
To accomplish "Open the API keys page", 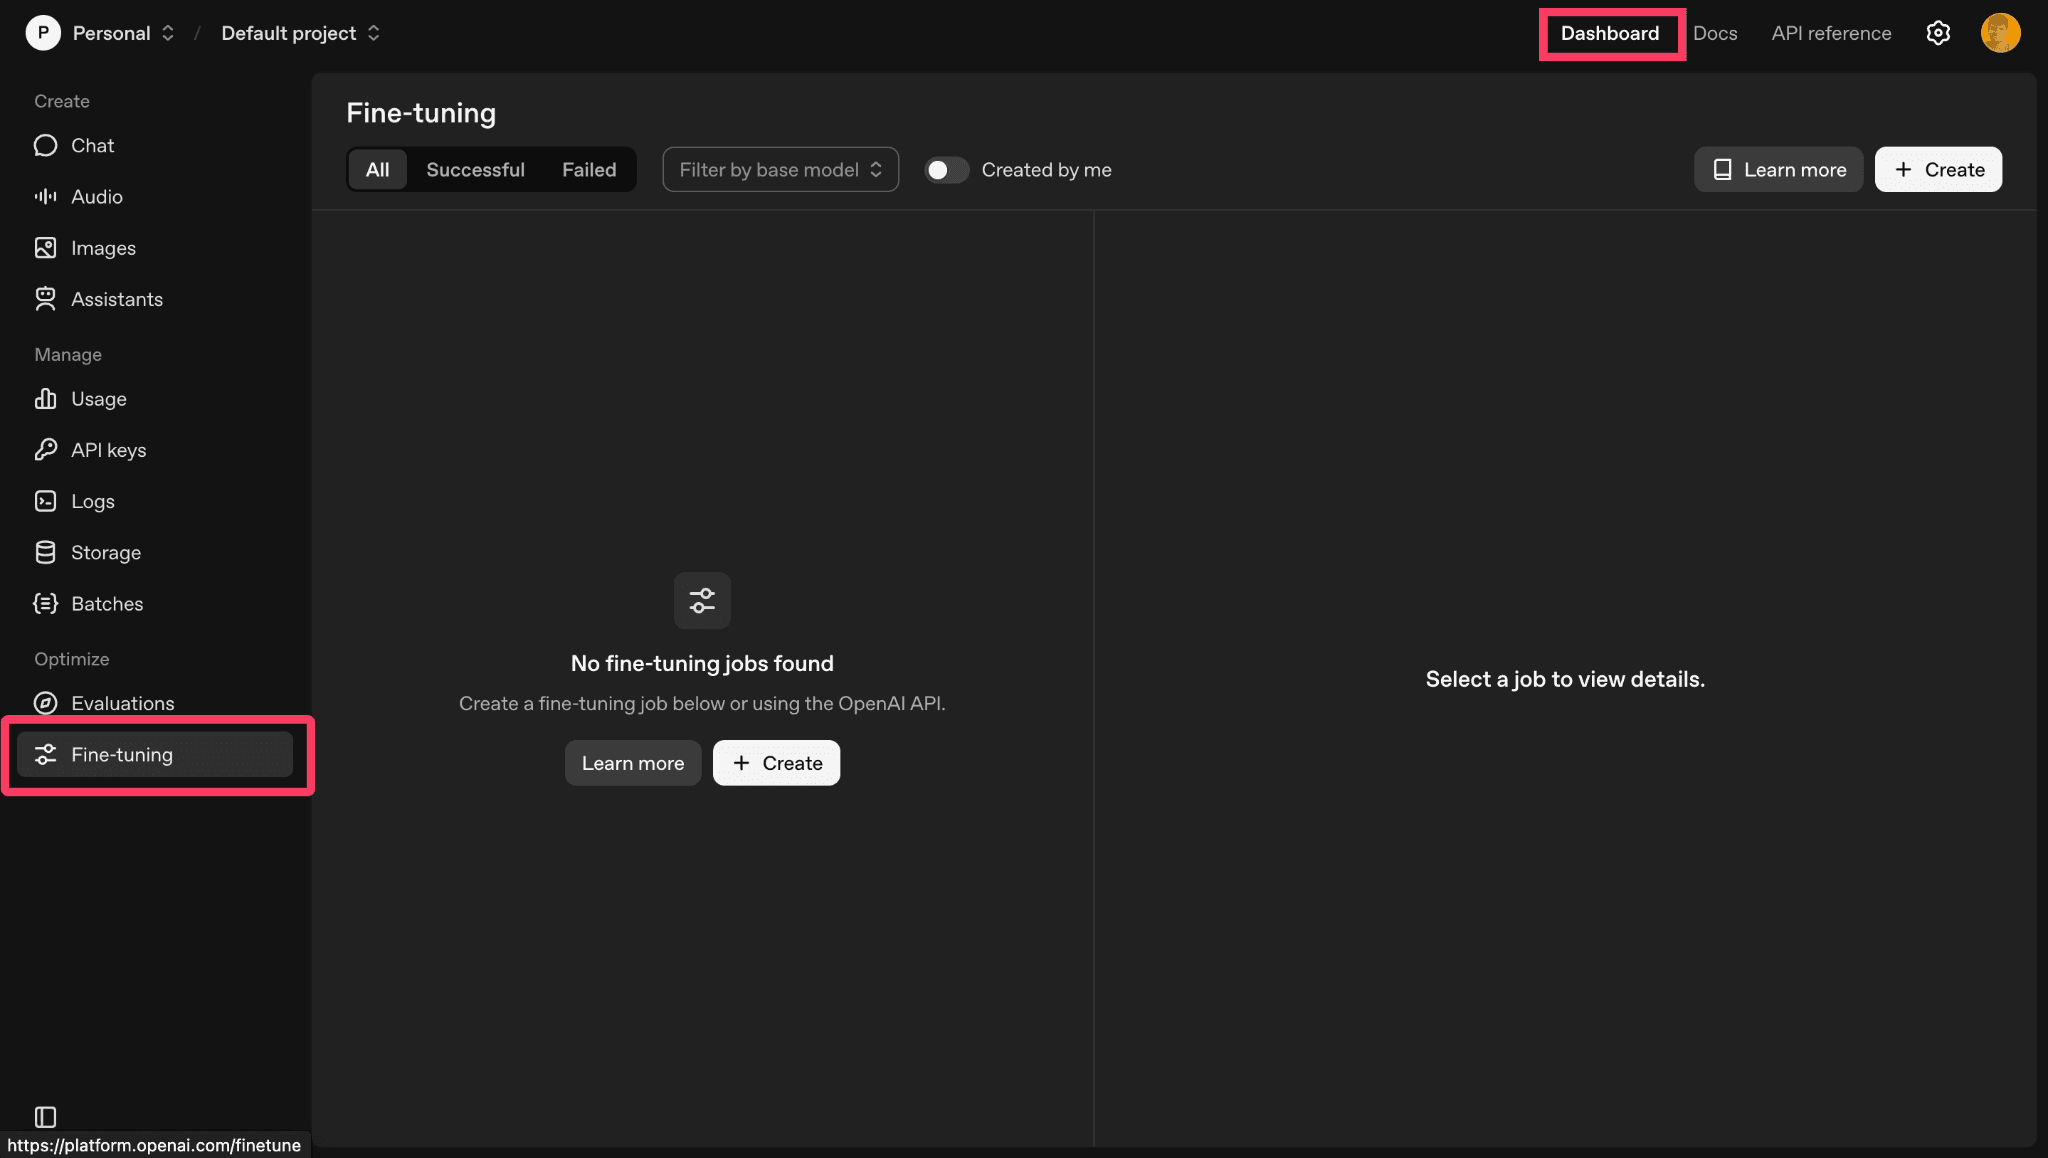I will point(109,449).
